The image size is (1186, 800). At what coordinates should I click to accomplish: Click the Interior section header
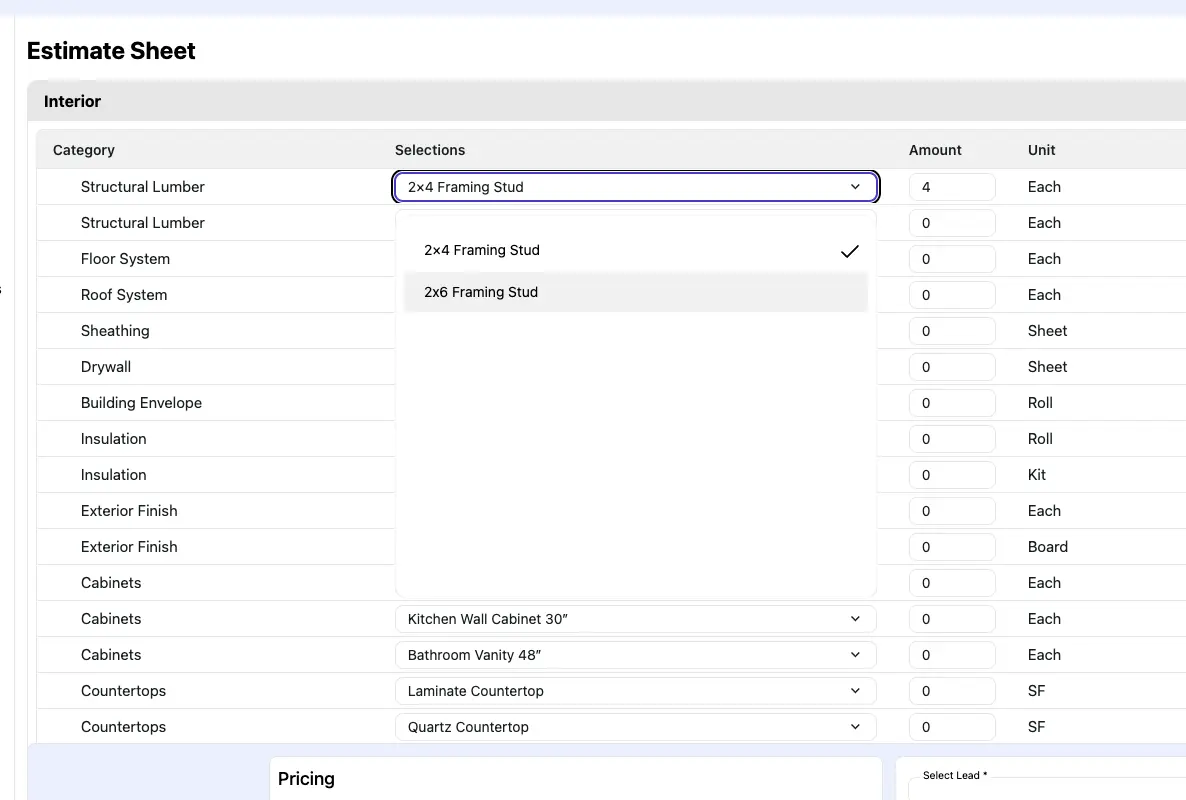click(72, 101)
